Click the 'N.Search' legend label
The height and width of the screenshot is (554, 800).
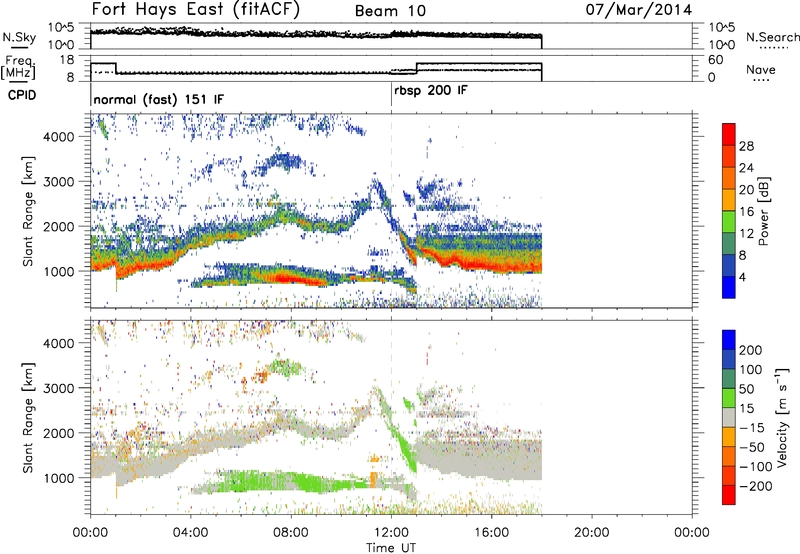pyautogui.click(x=772, y=37)
